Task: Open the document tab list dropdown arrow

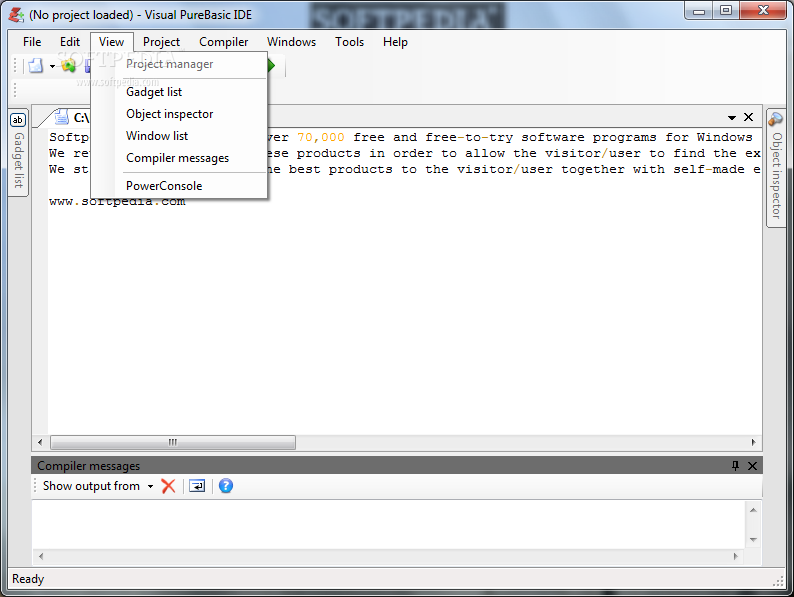Action: [731, 117]
